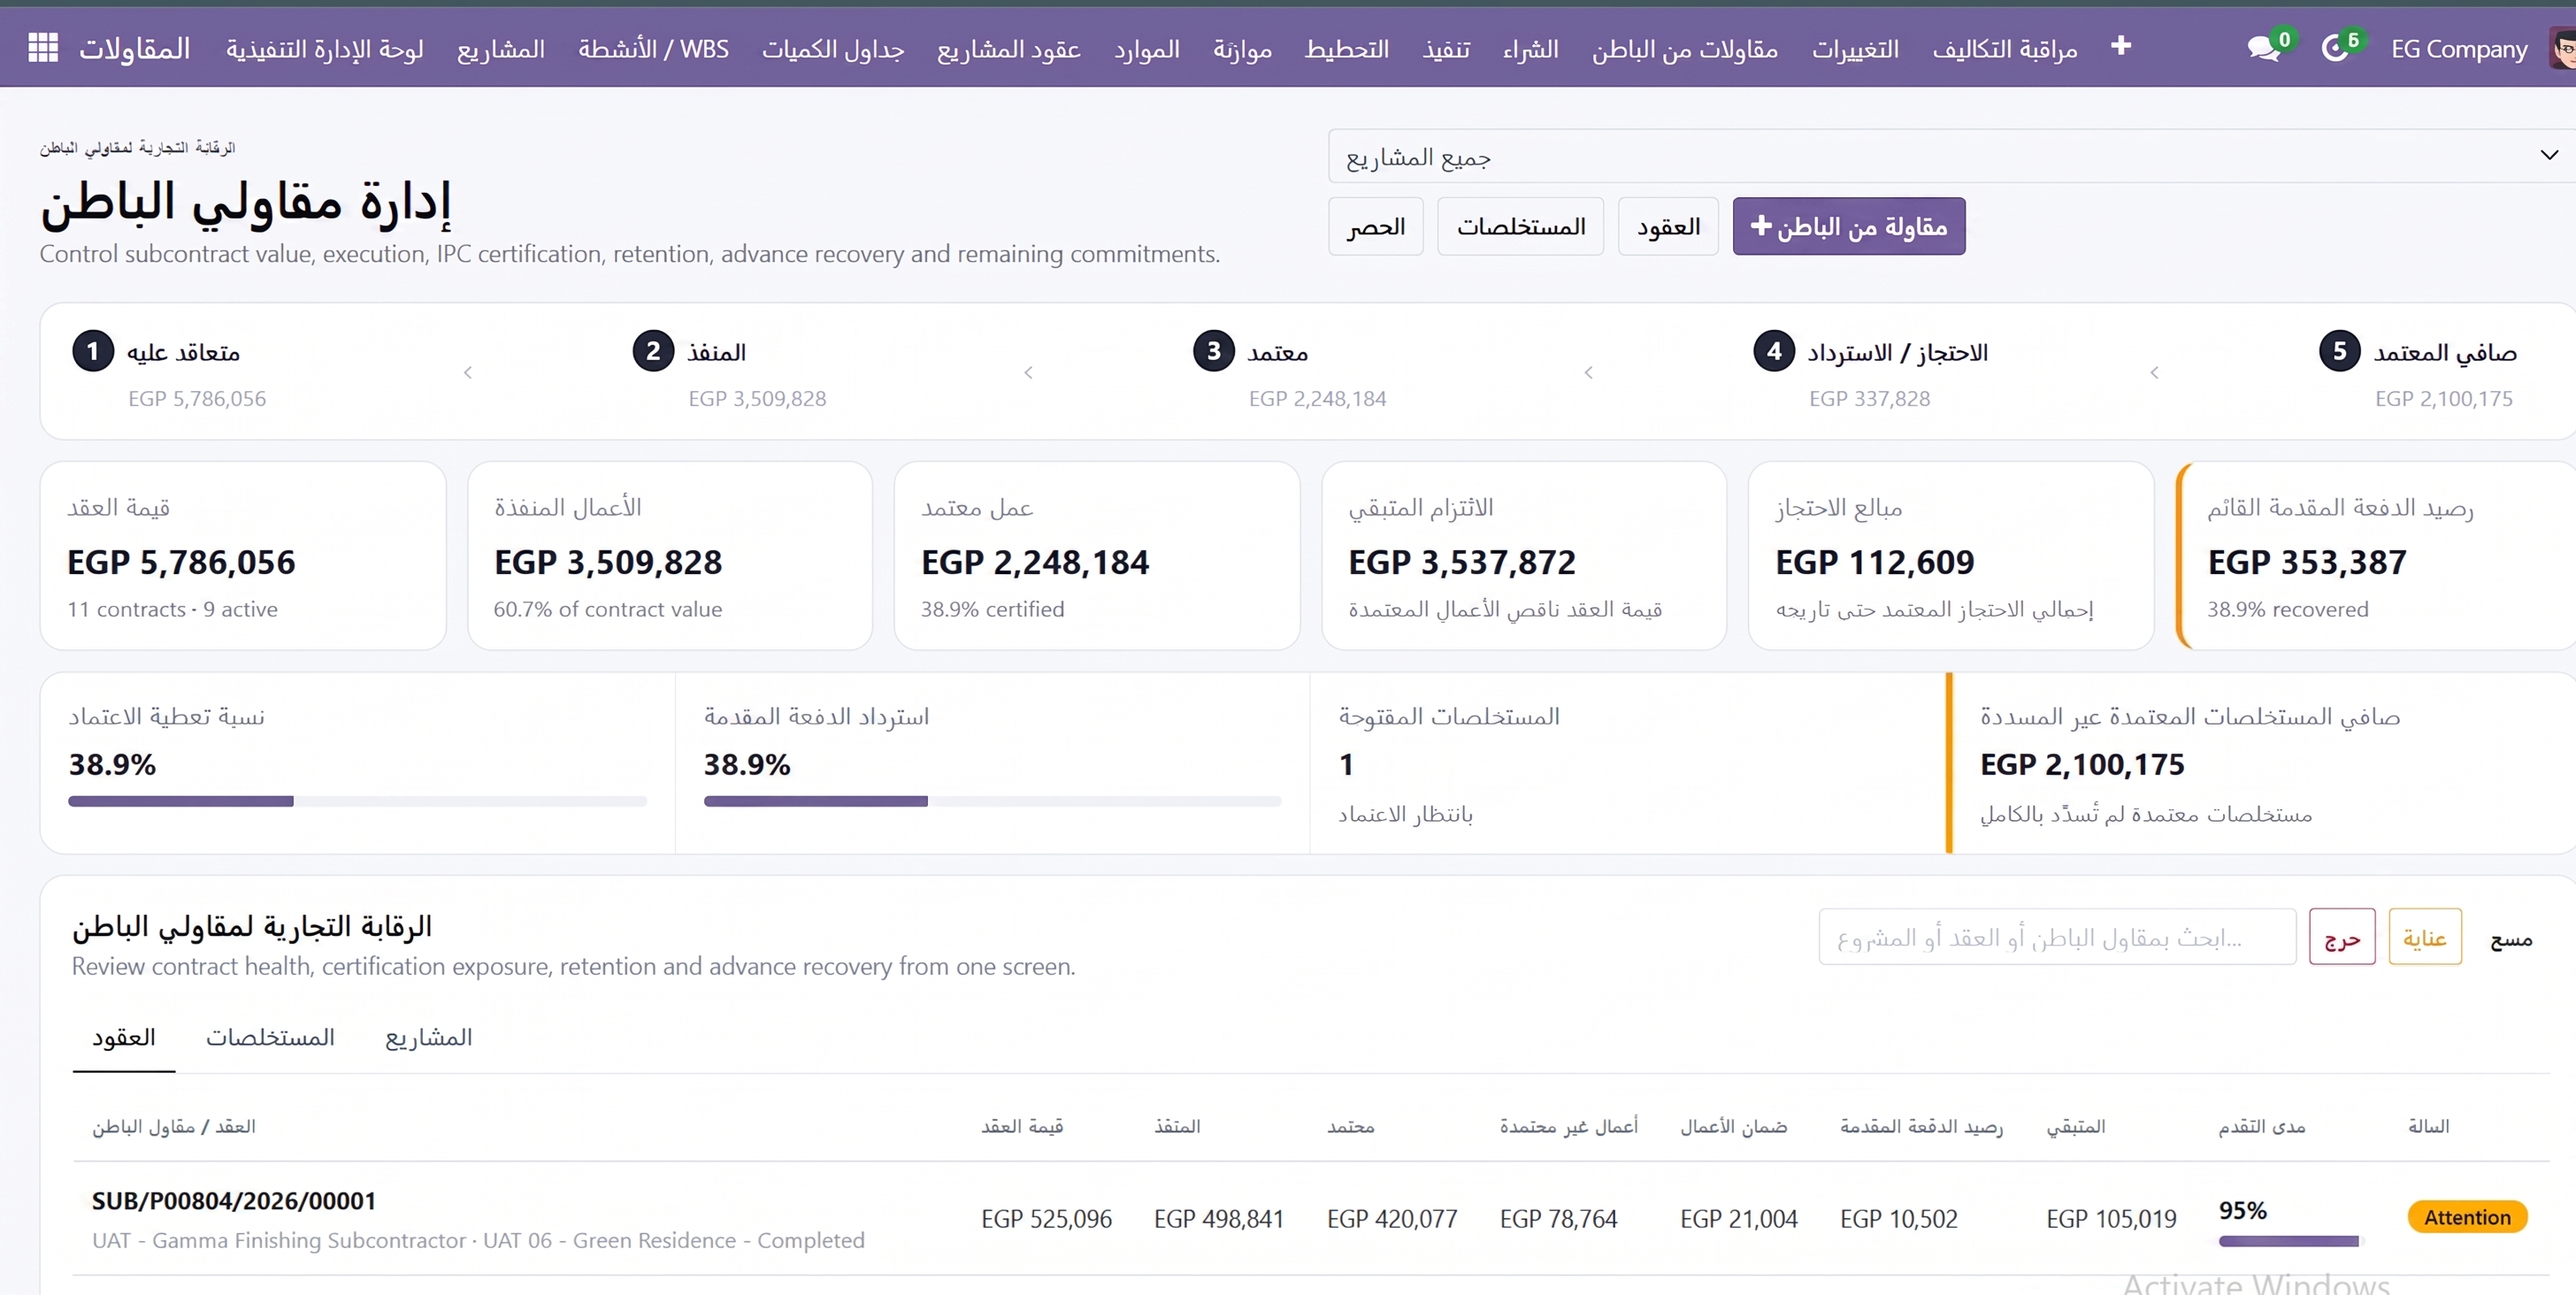Switch to the المشاريع tab
The height and width of the screenshot is (1295, 2576).
(x=428, y=1037)
